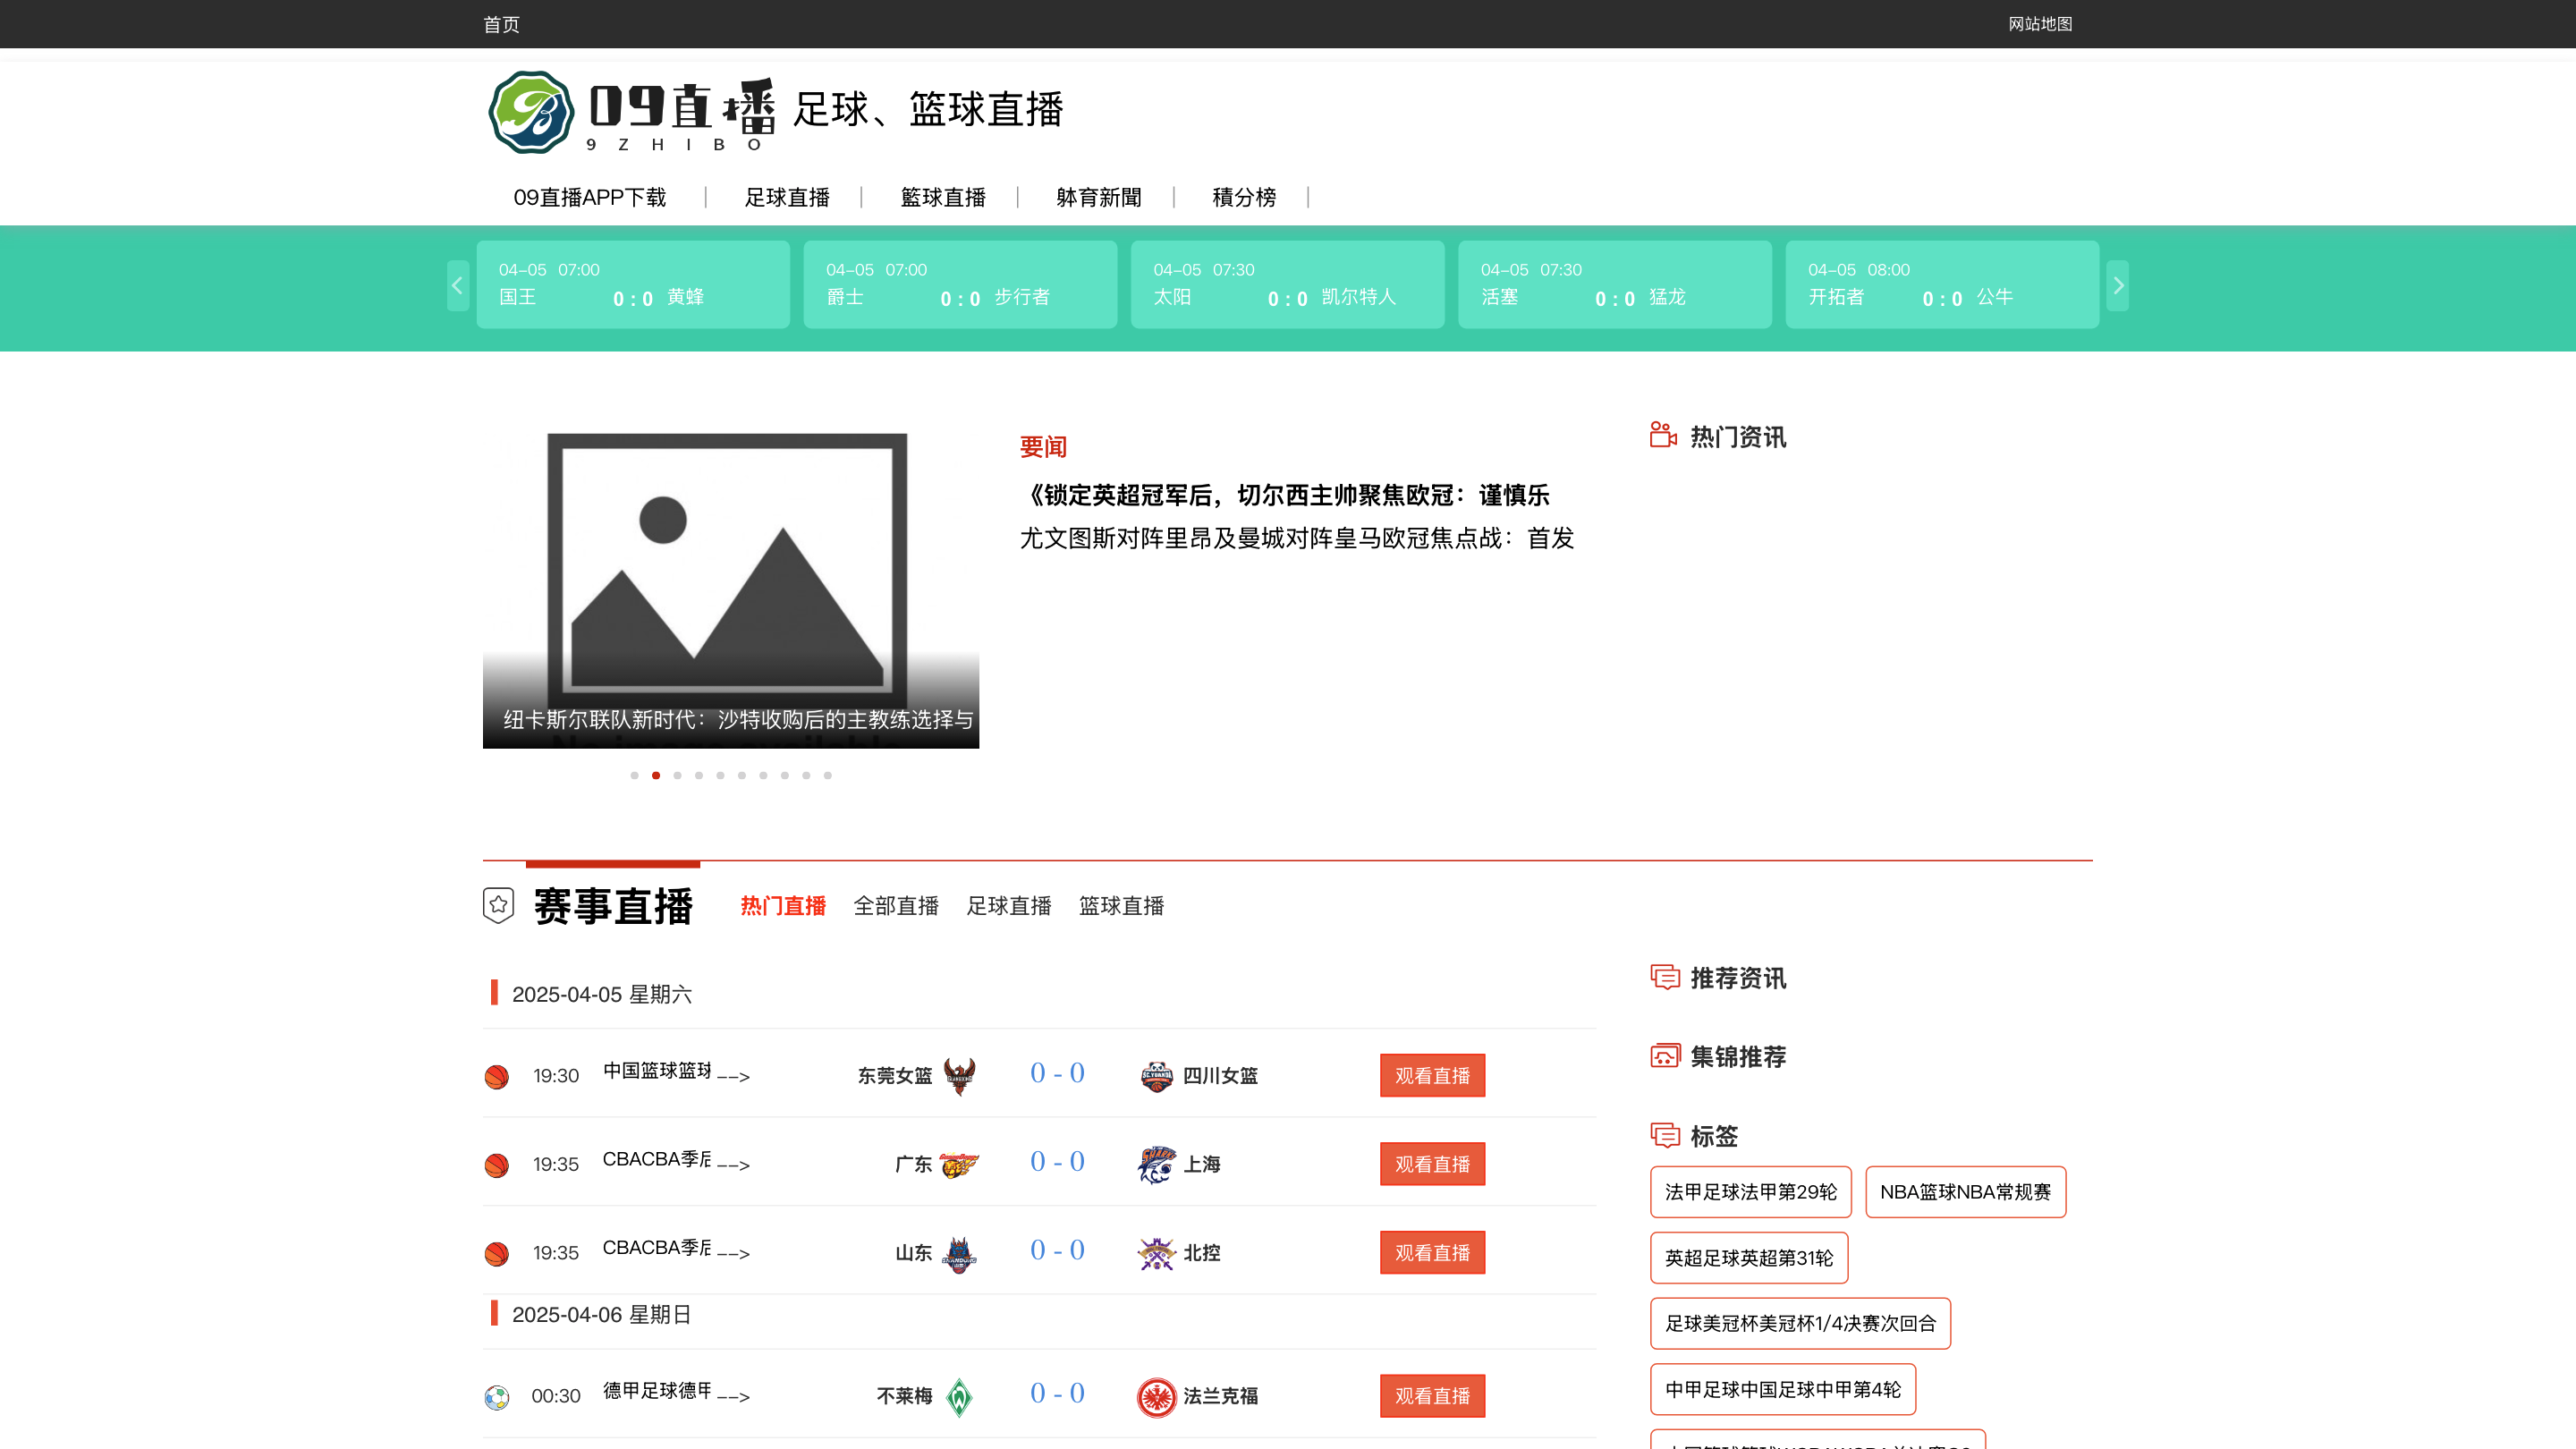The width and height of the screenshot is (2576, 1449).
Task: Watch live for 东莞女篮 vs 四川女篮
Action: [1431, 1076]
